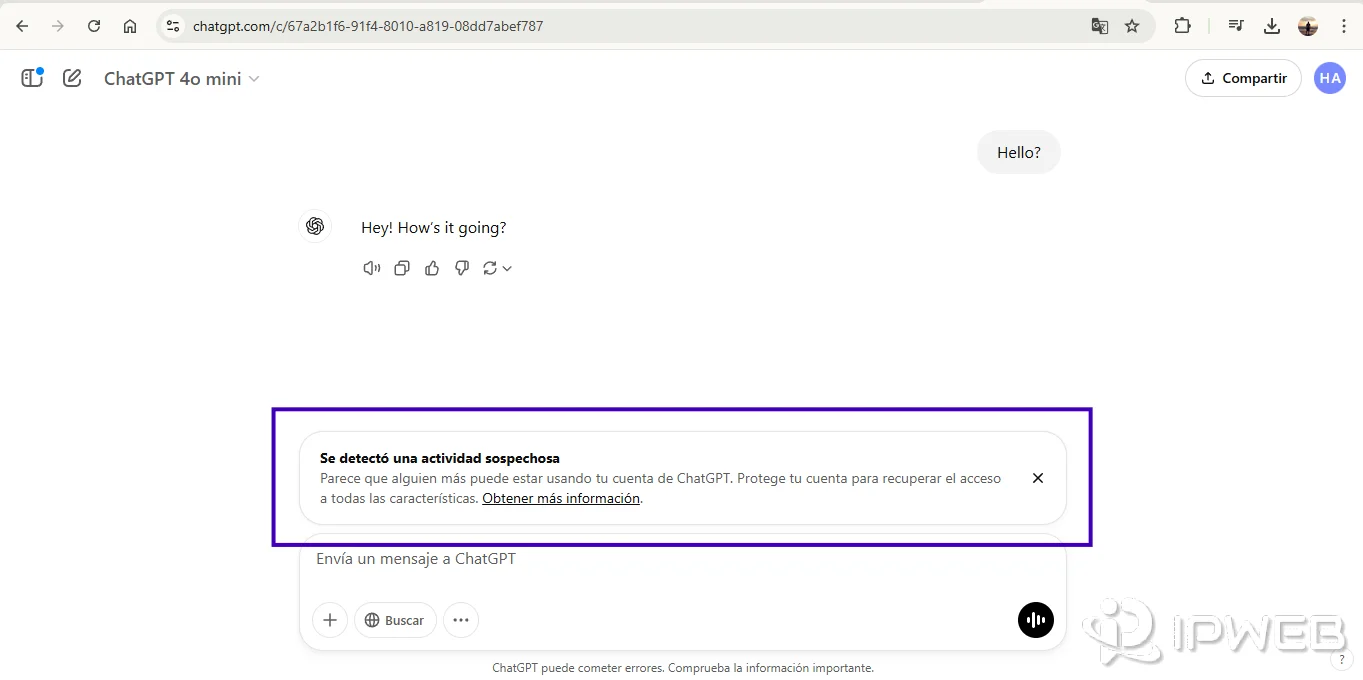Attach a file with the plus button
Screen dimensions: 1363x680
(x=330, y=620)
